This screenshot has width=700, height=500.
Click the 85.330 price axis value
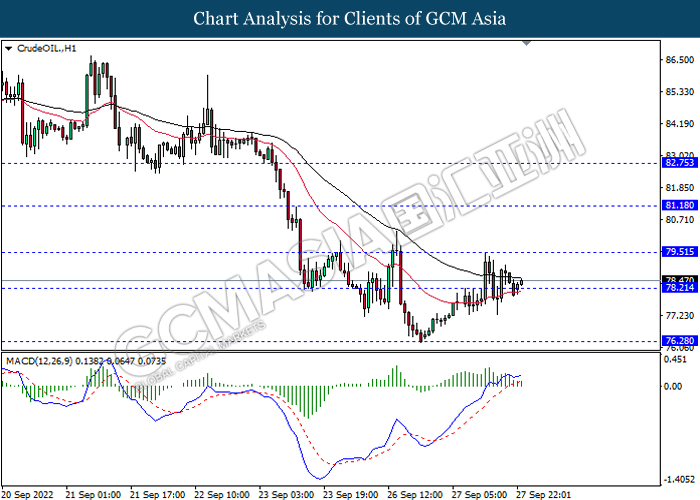pyautogui.click(x=679, y=92)
